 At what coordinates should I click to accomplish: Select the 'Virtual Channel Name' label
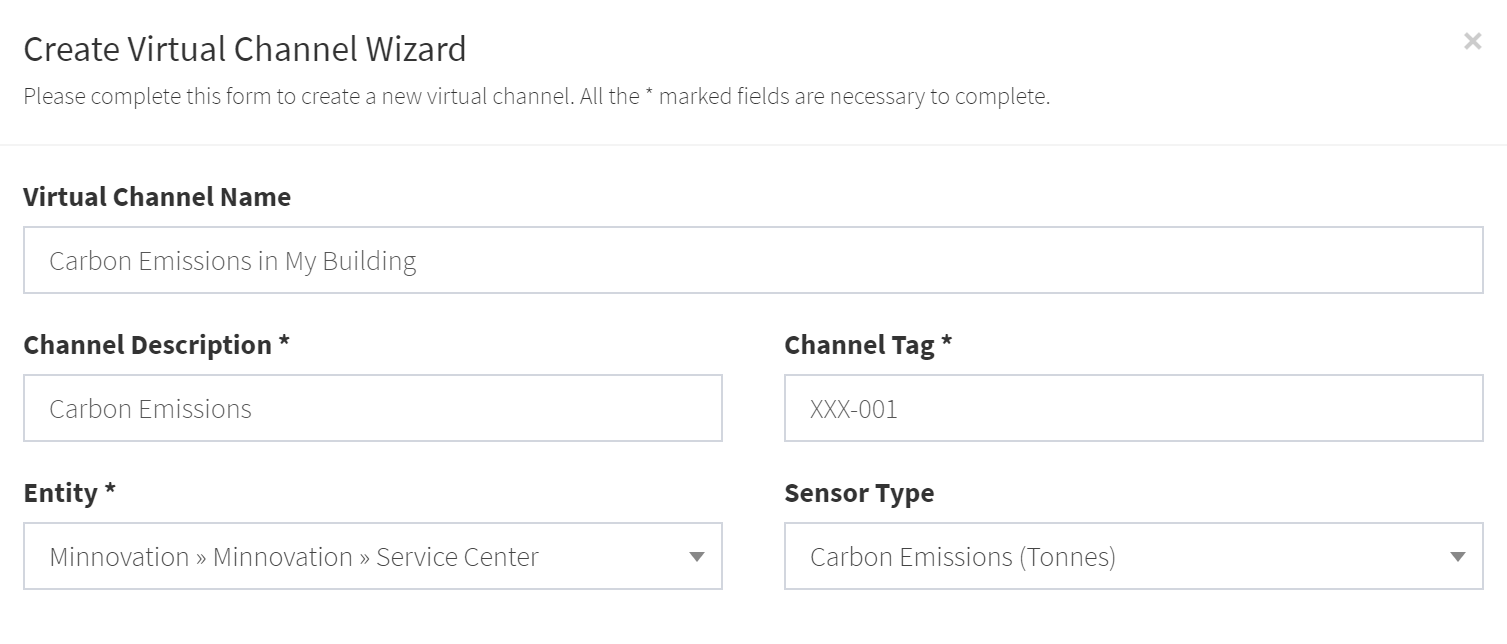[x=157, y=197]
